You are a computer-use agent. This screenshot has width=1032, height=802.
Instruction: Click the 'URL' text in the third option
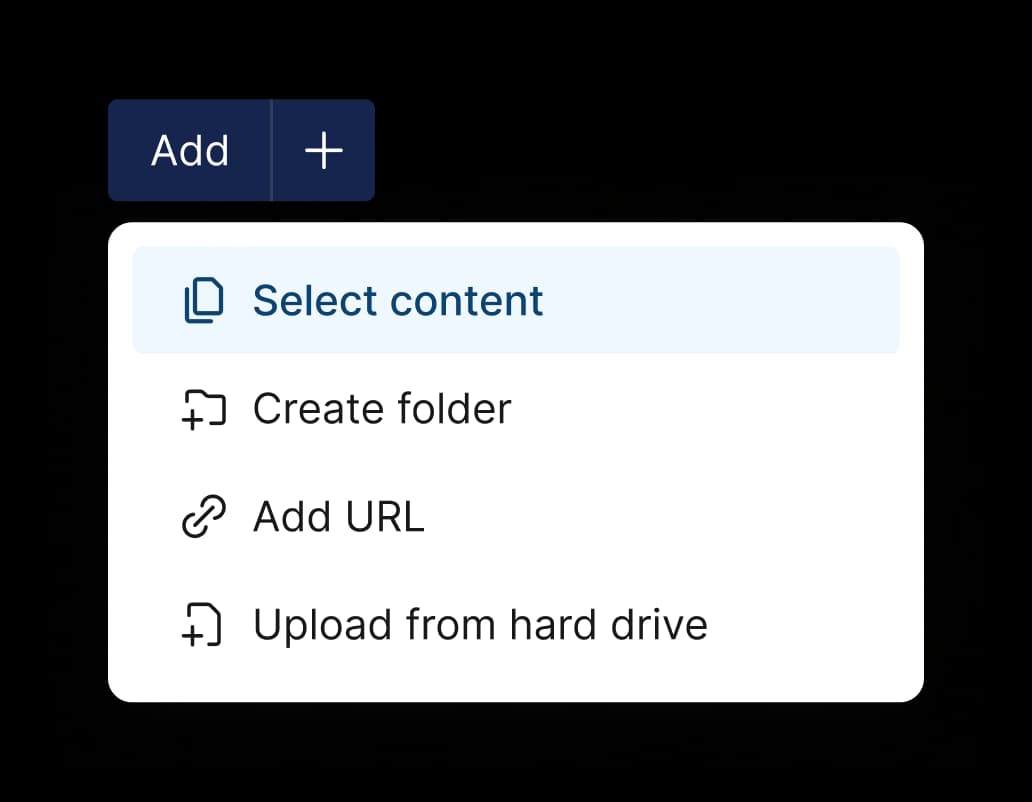tap(384, 517)
